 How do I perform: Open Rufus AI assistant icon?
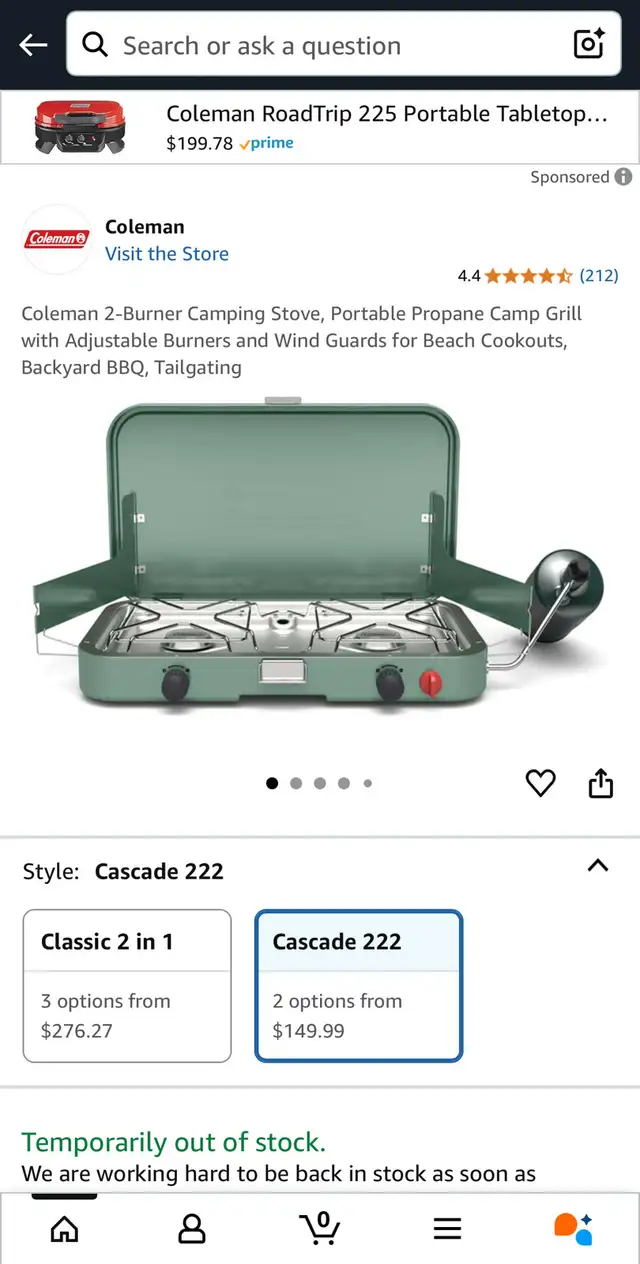pyautogui.click(x=574, y=1228)
